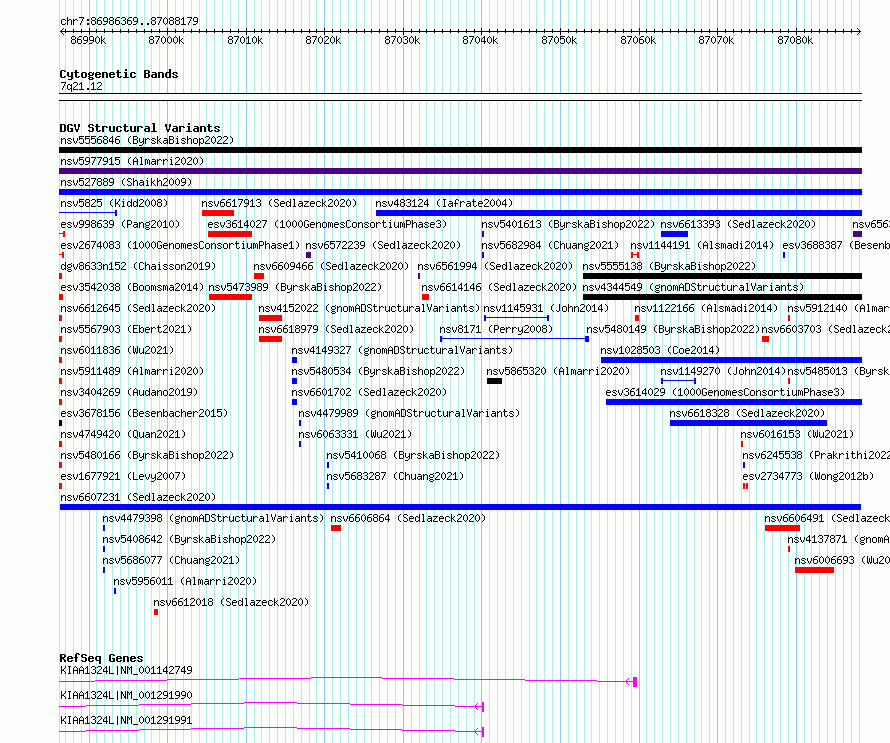This screenshot has width=890, height=743.
Task: Open nsv4749420 (Quan2021) label
Action: (x=123, y=434)
